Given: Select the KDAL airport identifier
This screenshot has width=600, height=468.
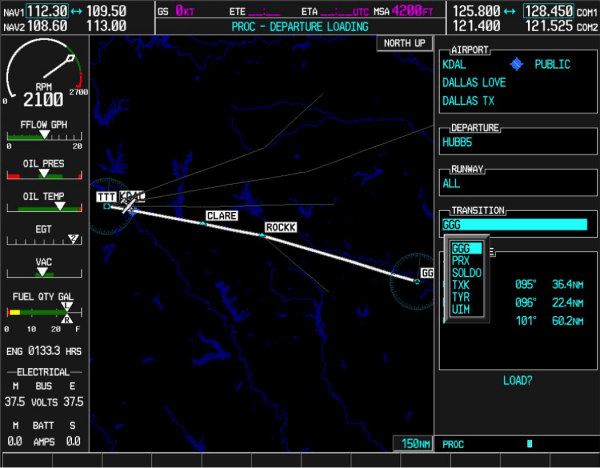Looking at the screenshot, I should (454, 64).
